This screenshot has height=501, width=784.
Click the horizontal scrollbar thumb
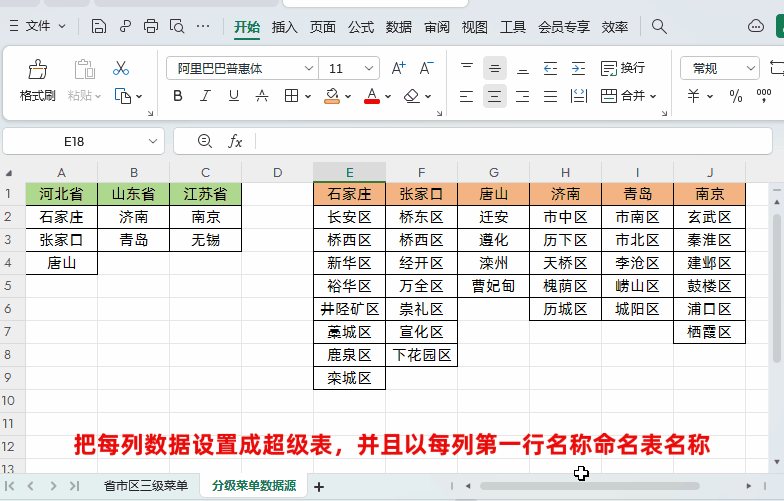point(590,486)
